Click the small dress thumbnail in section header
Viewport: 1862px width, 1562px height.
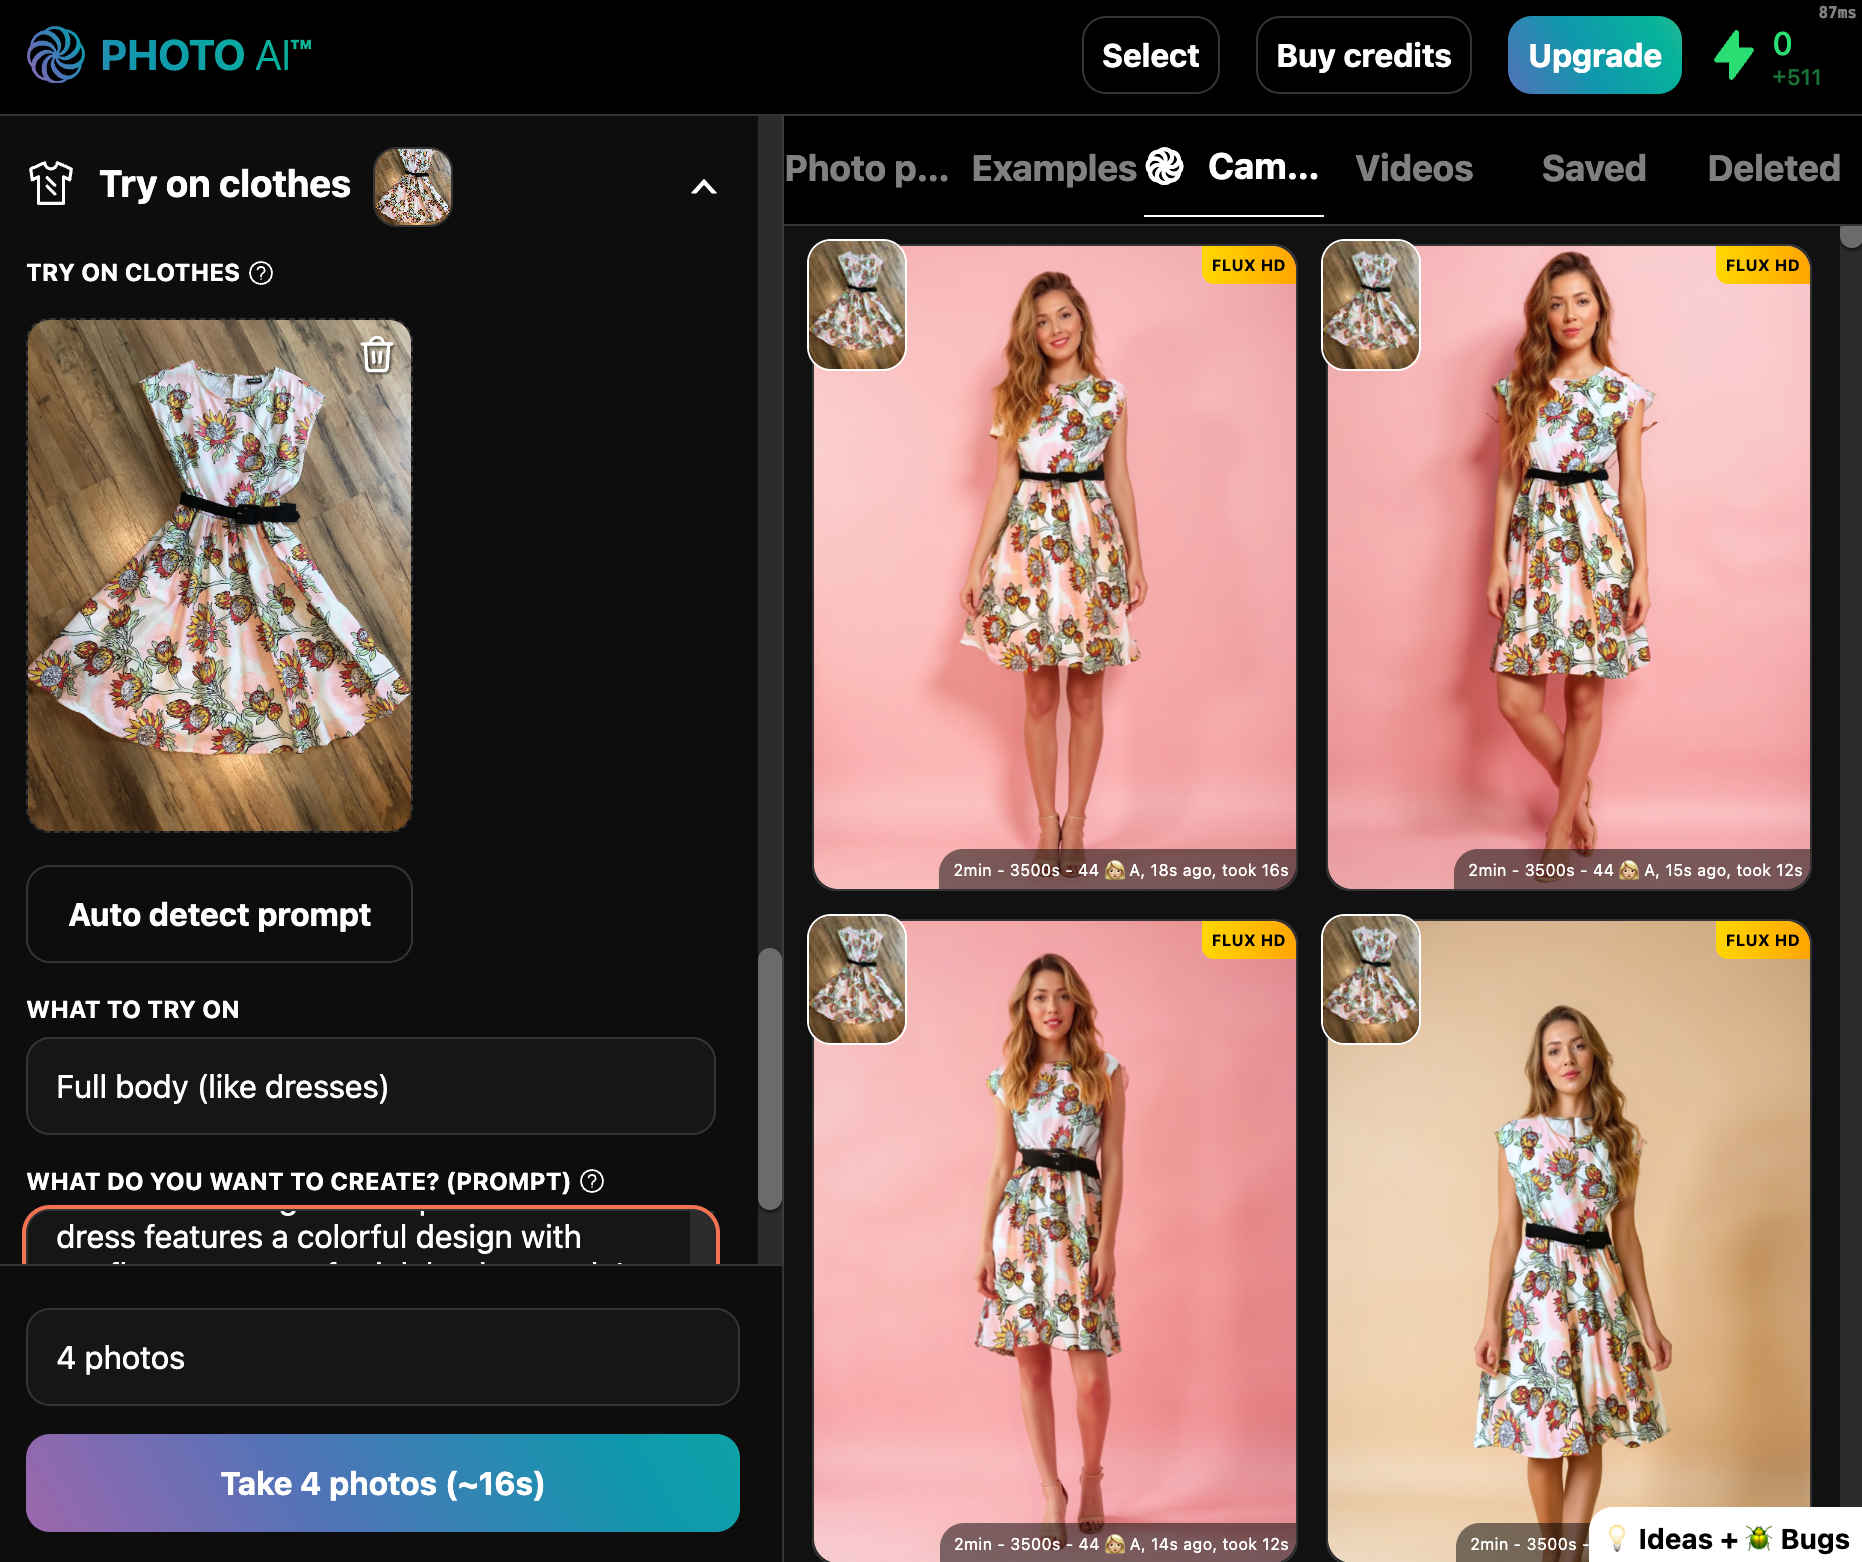coord(412,186)
